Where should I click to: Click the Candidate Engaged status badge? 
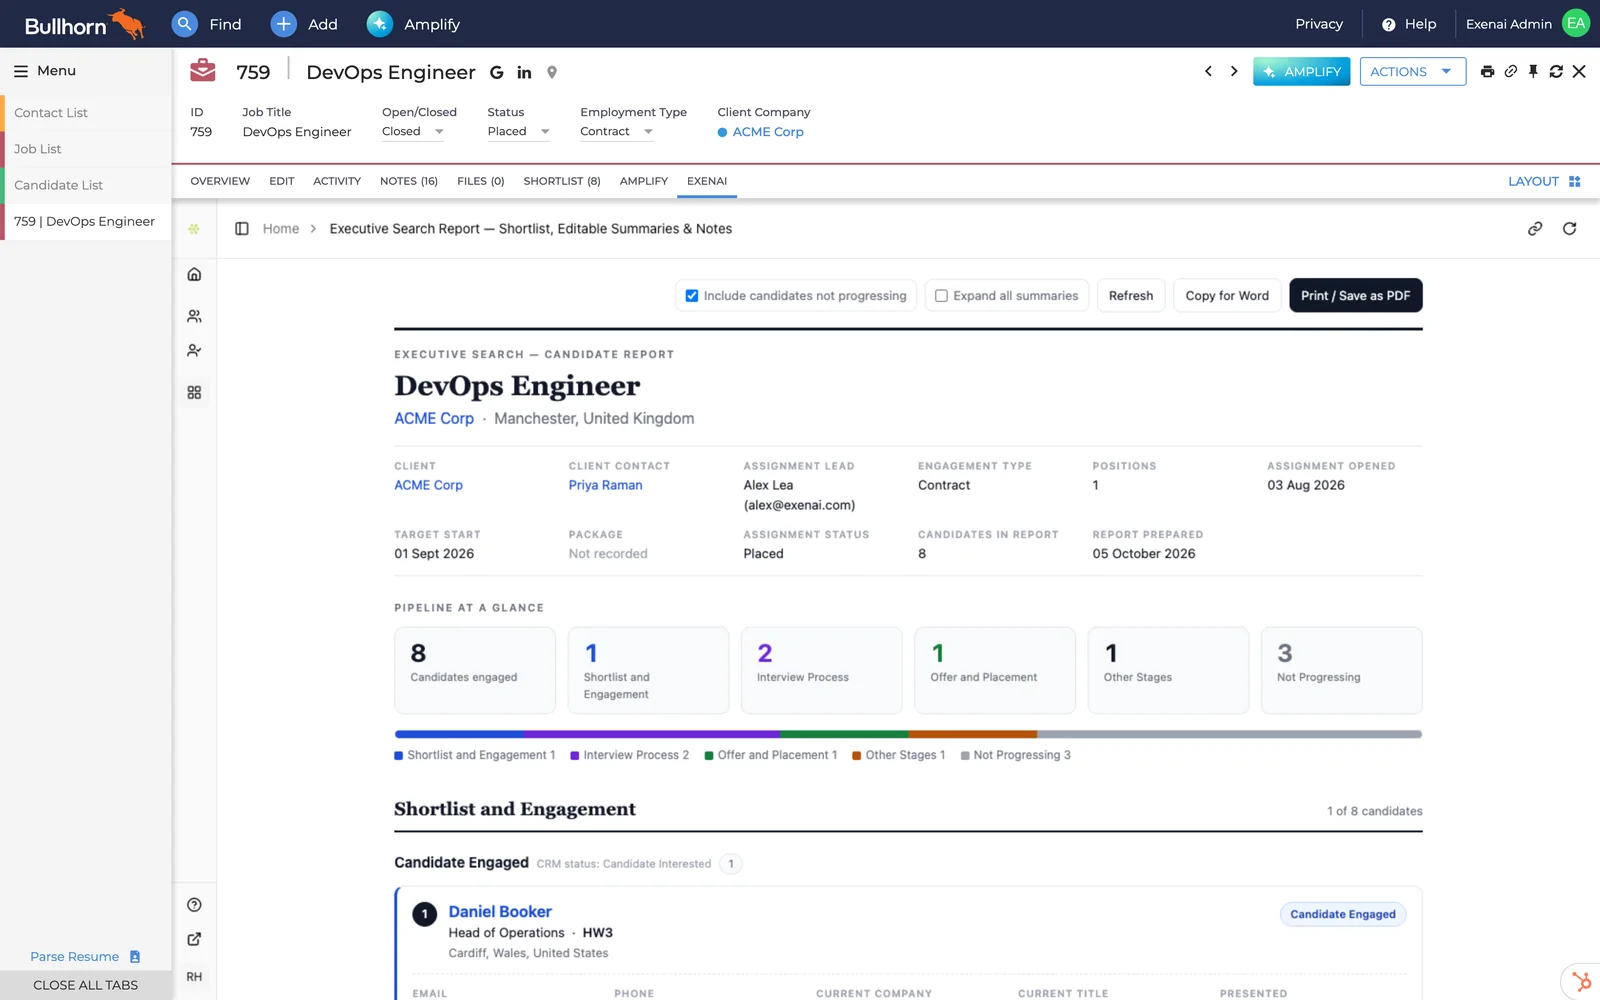coord(1343,914)
